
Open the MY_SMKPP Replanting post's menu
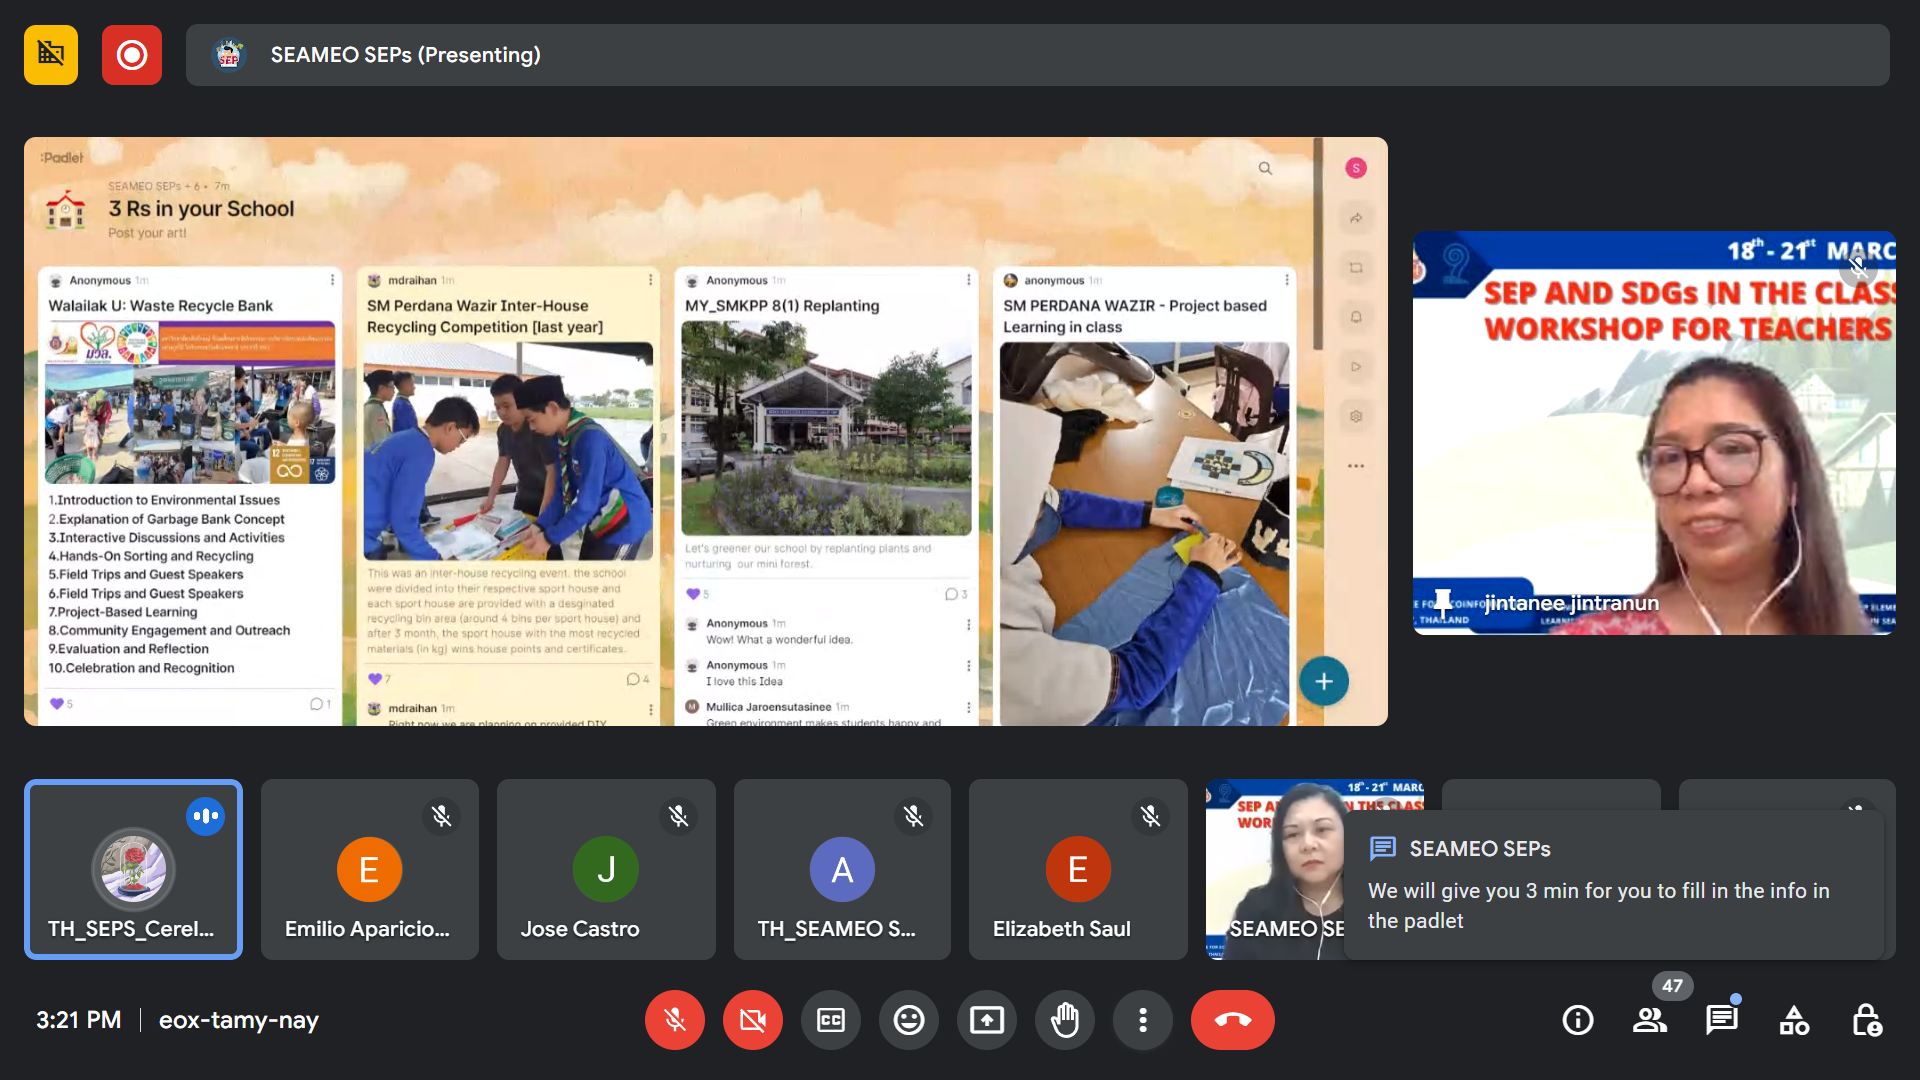click(968, 280)
